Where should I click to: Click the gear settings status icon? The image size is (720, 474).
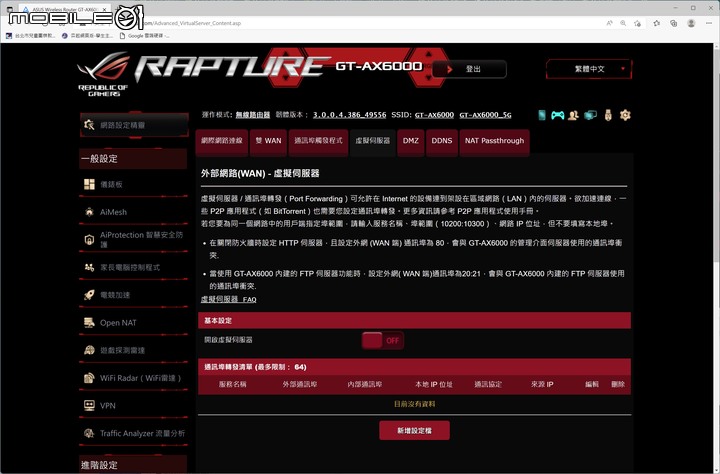(625, 115)
